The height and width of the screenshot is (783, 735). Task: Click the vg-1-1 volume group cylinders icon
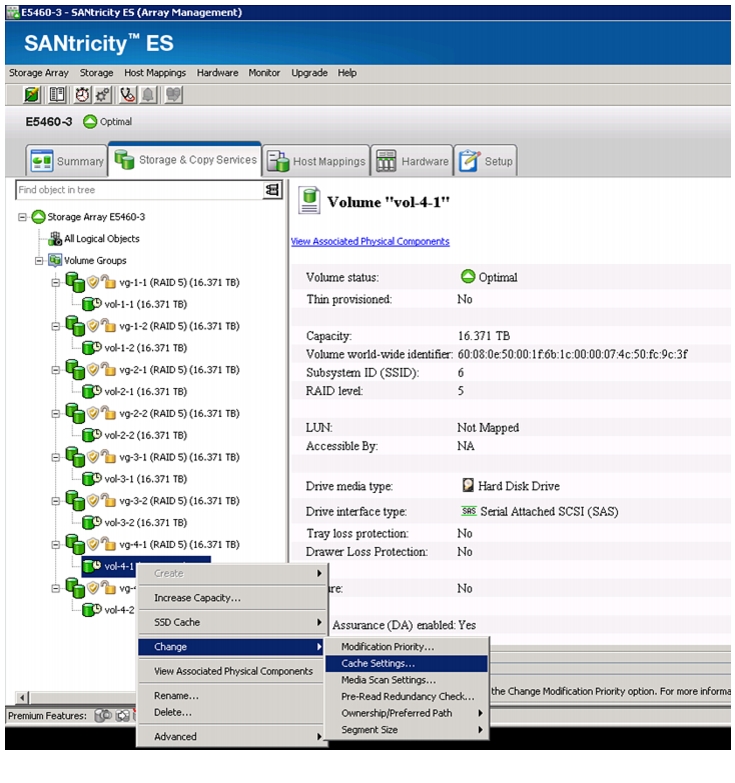click(75, 282)
